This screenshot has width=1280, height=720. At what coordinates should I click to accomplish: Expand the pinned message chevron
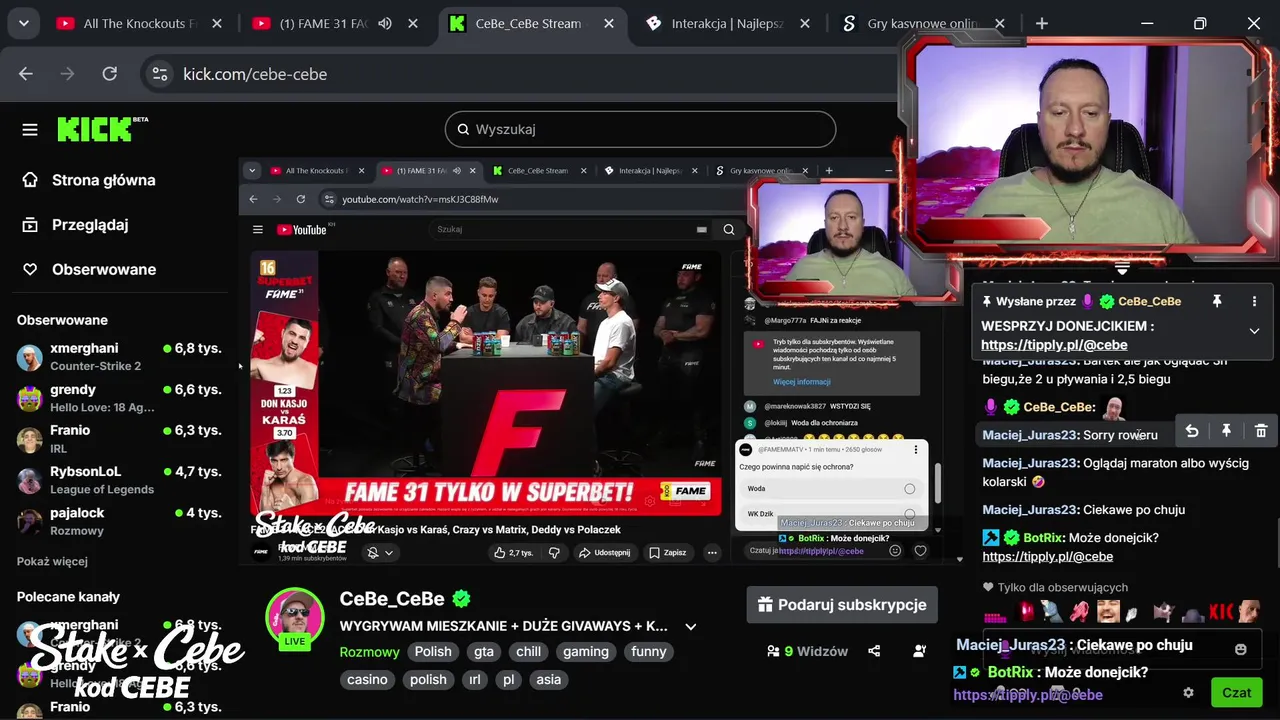1254,331
